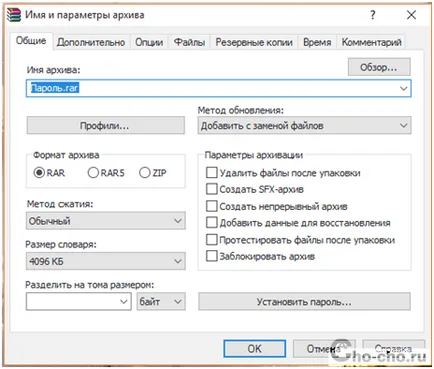Close the archive parameters dialog
Image resolution: width=434 pixels, height=369 pixels.
411,15
